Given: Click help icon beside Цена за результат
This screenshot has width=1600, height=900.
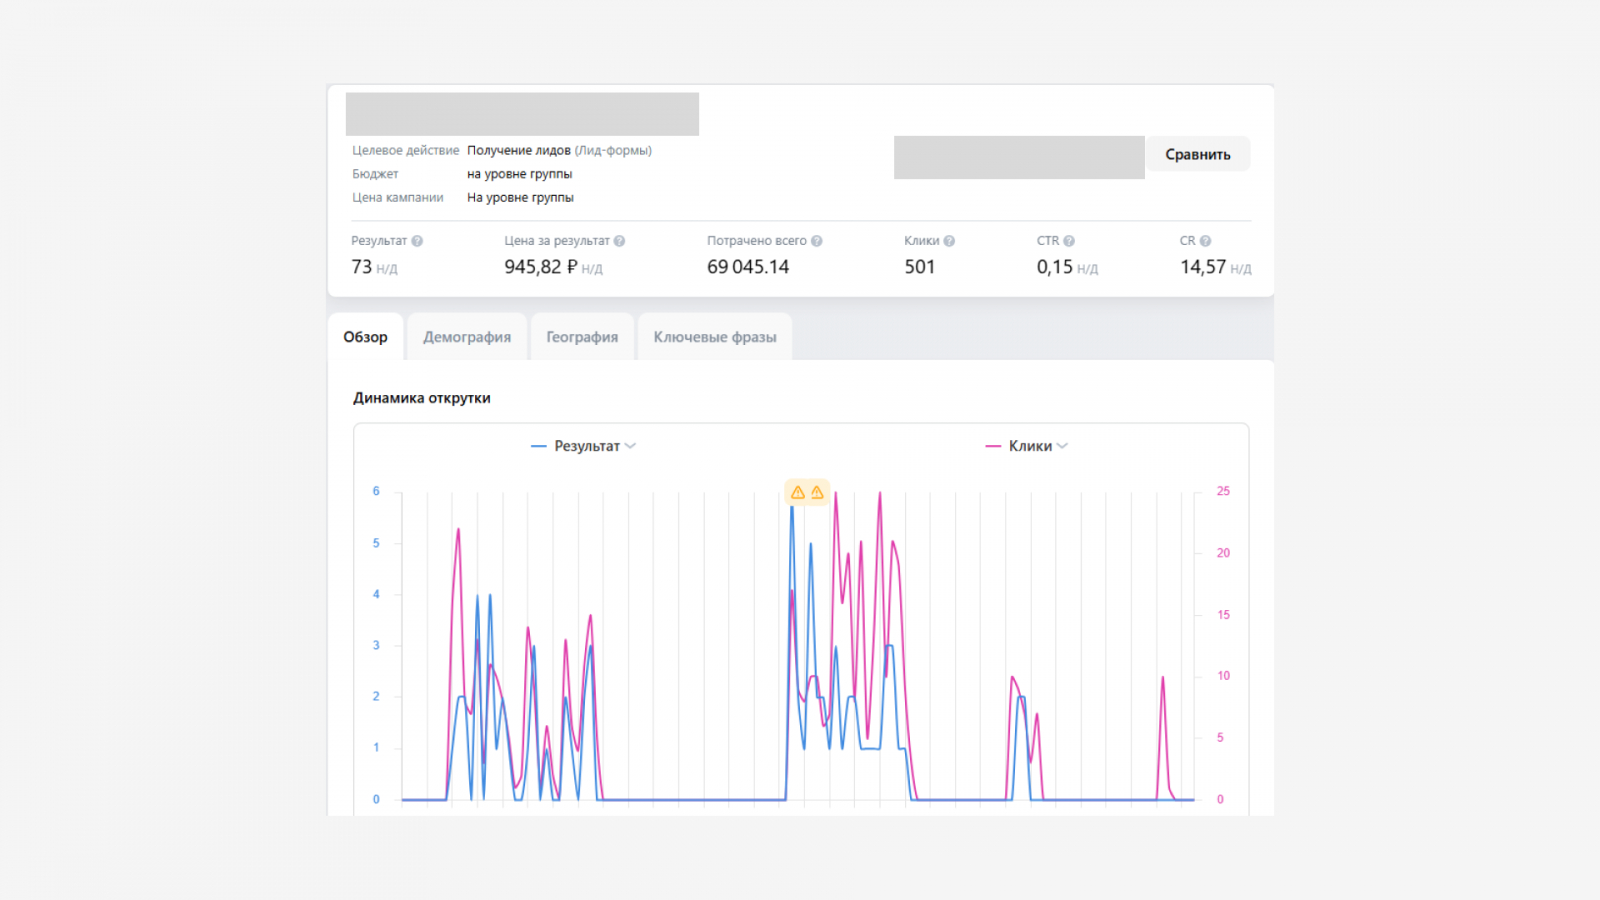Looking at the screenshot, I should tap(619, 241).
